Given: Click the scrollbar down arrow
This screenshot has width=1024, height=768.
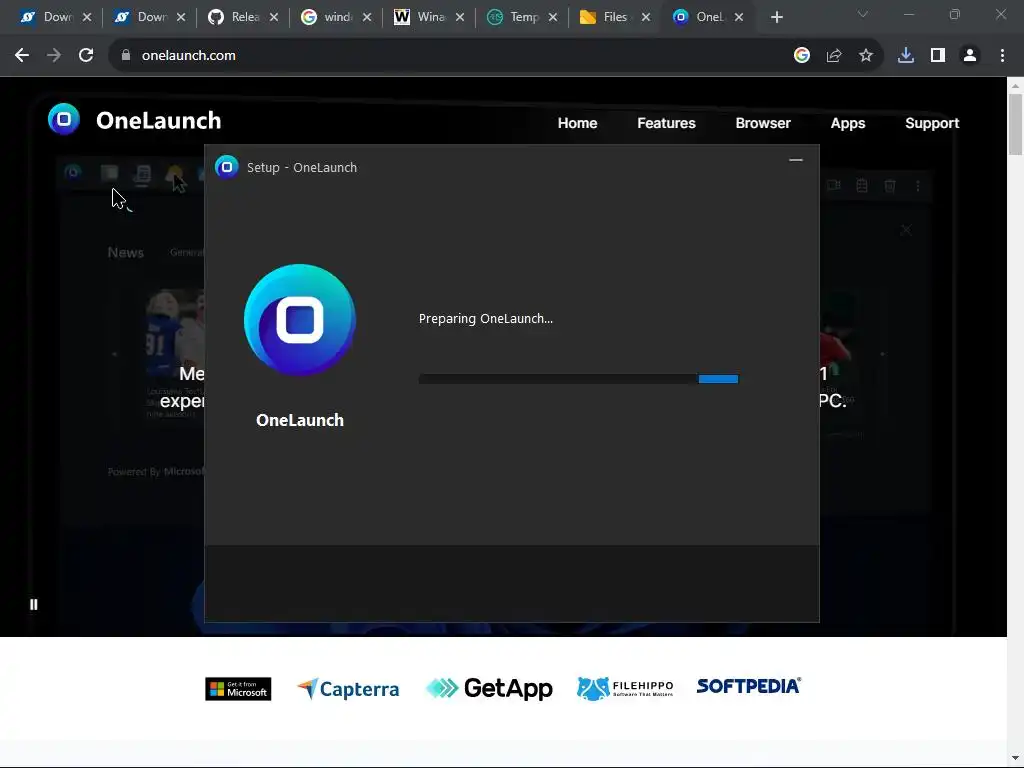Looking at the screenshot, I should 1016,759.
